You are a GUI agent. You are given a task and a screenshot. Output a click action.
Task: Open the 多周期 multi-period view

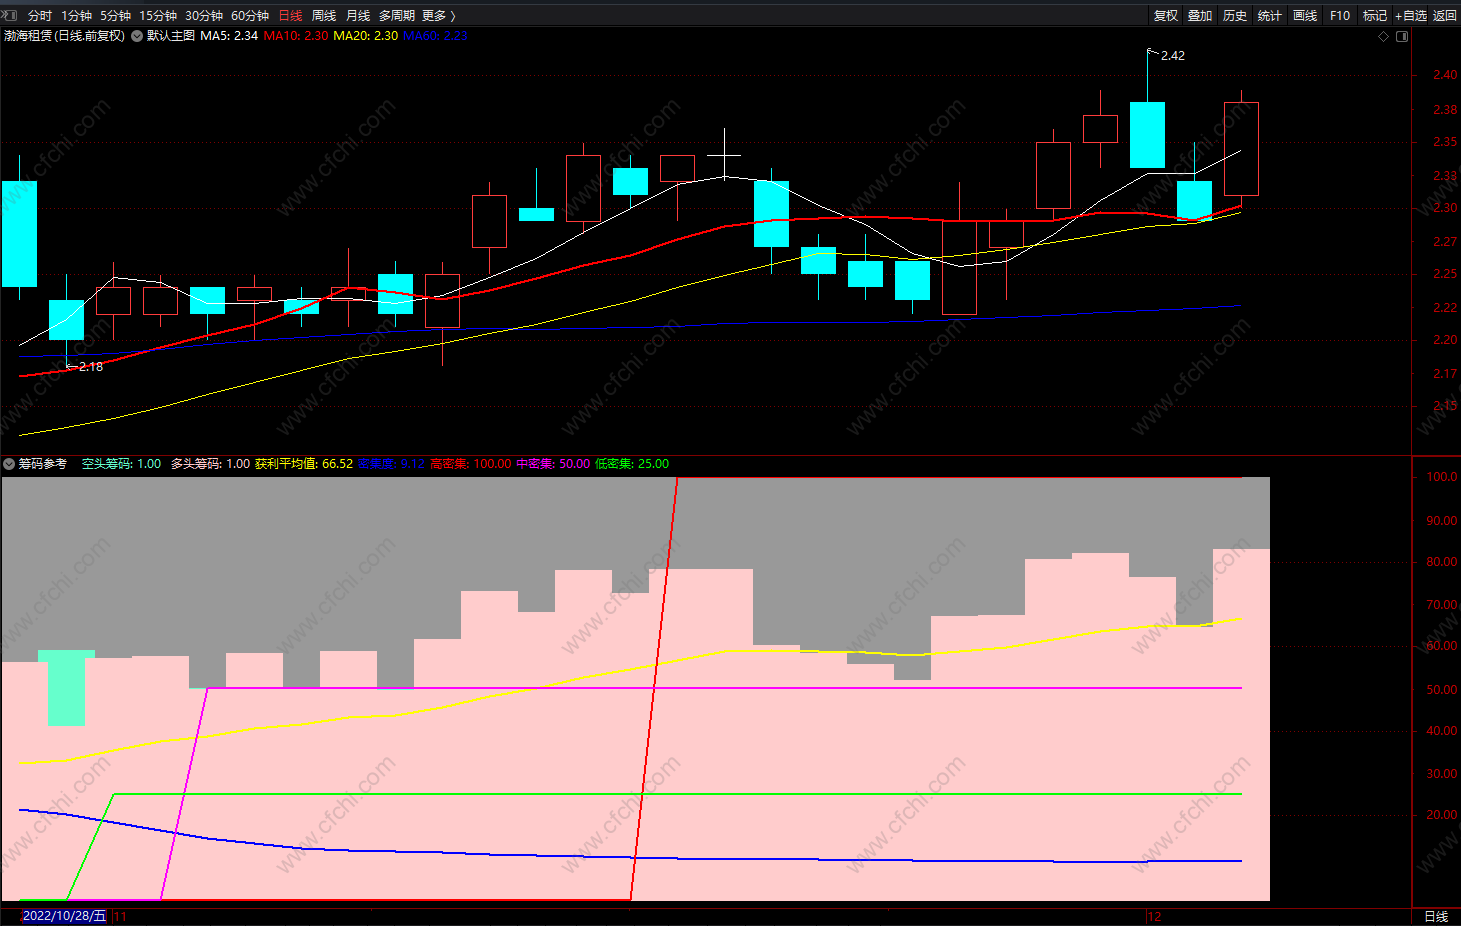coord(397,15)
